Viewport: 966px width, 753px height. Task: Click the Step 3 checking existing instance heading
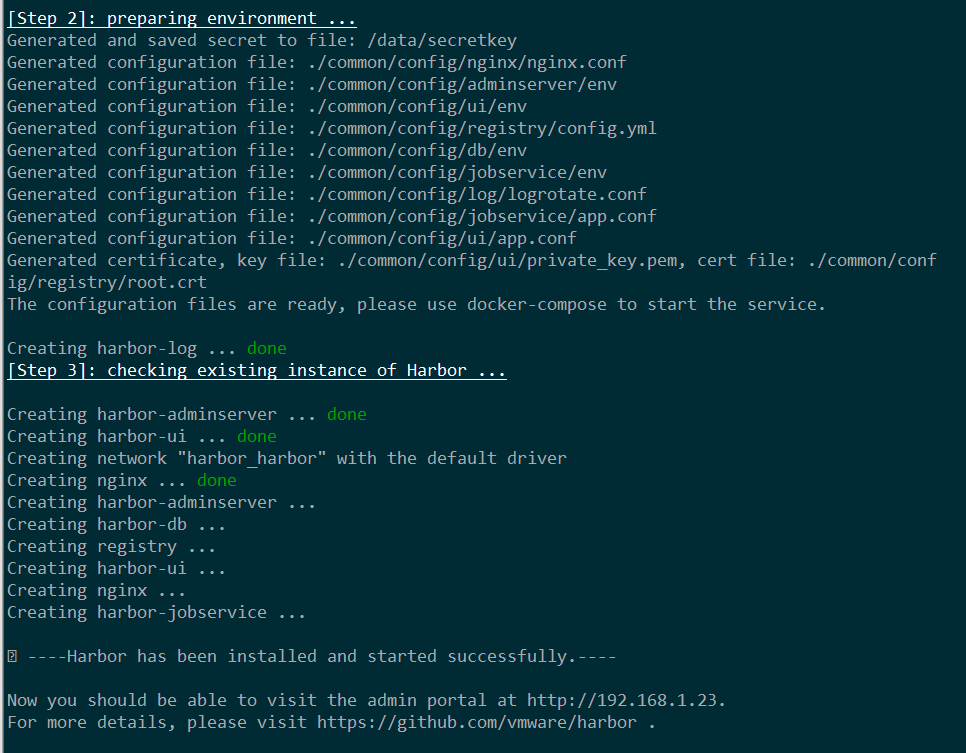pyautogui.click(x=256, y=370)
